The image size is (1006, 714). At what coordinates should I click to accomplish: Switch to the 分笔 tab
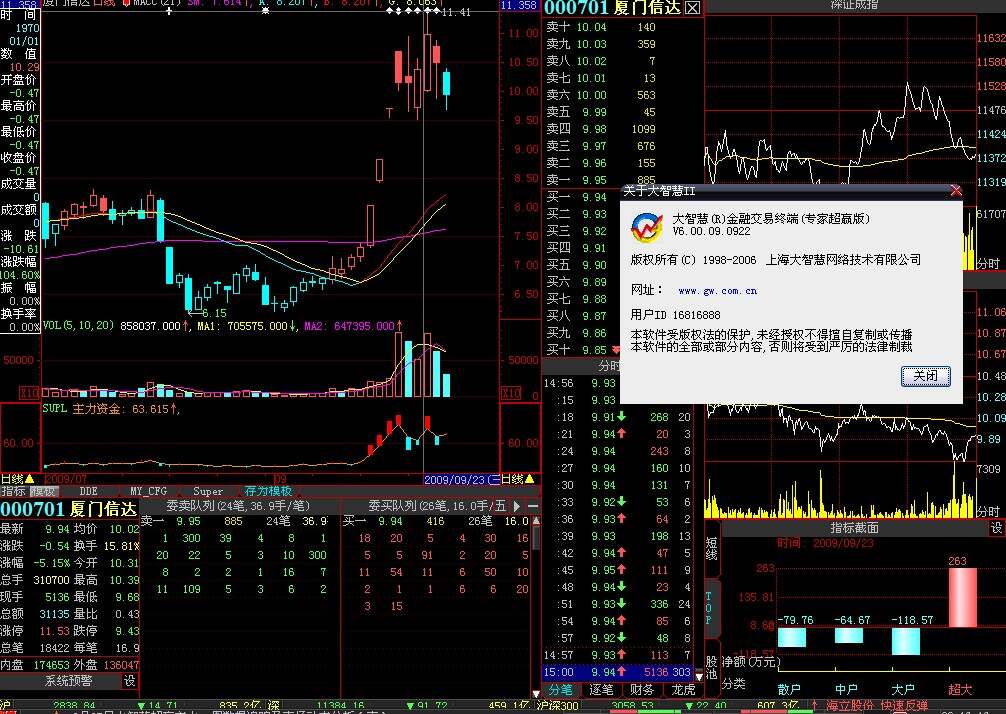[x=560, y=690]
